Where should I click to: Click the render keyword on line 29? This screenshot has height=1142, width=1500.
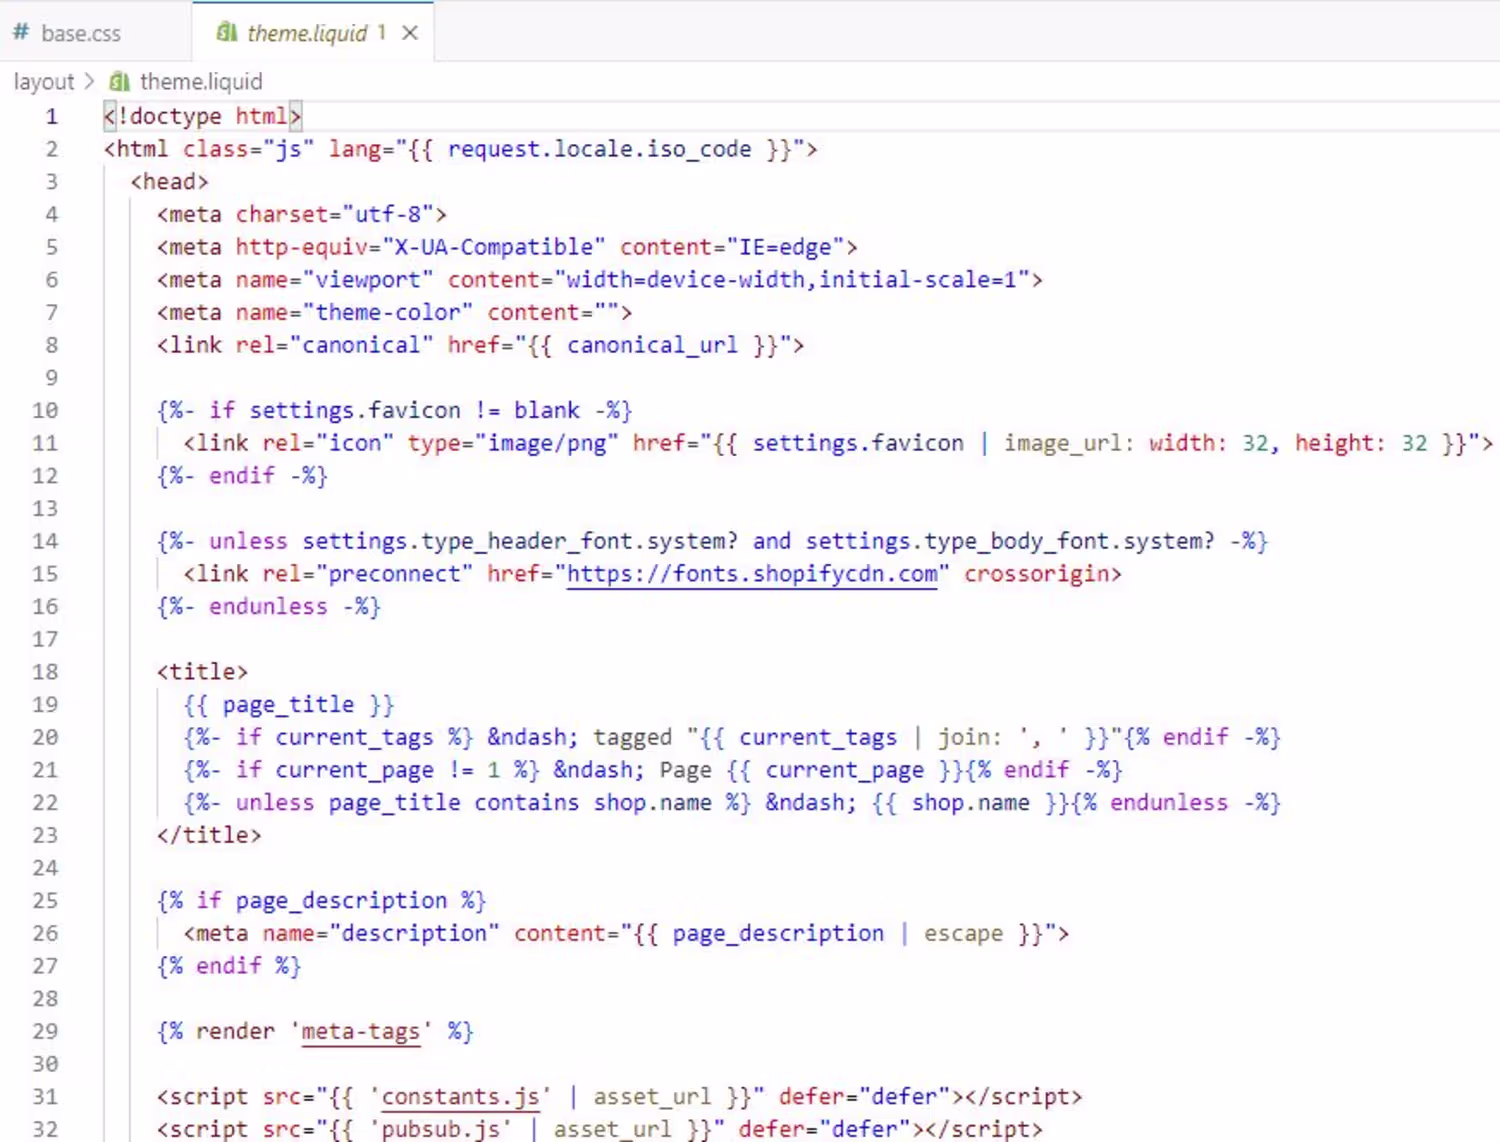point(235,1031)
